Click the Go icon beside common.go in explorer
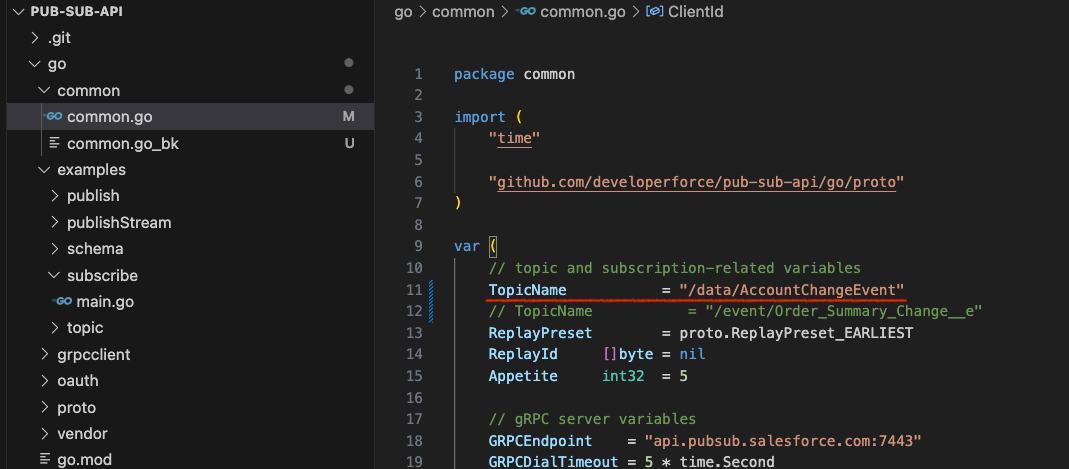1069x469 pixels. (52, 117)
